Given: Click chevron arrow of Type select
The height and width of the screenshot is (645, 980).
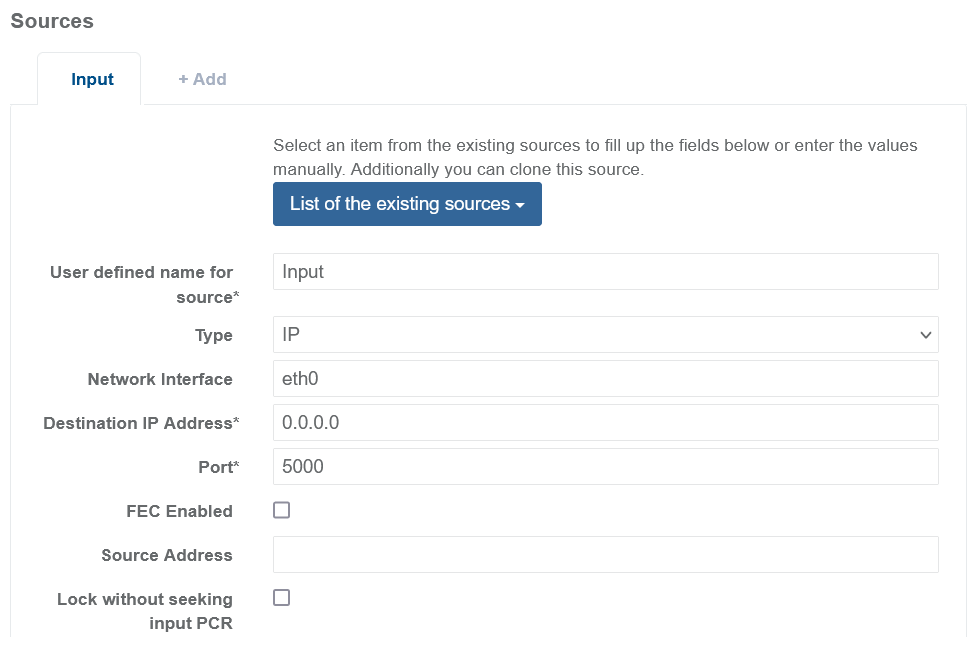Looking at the screenshot, I should (925, 336).
